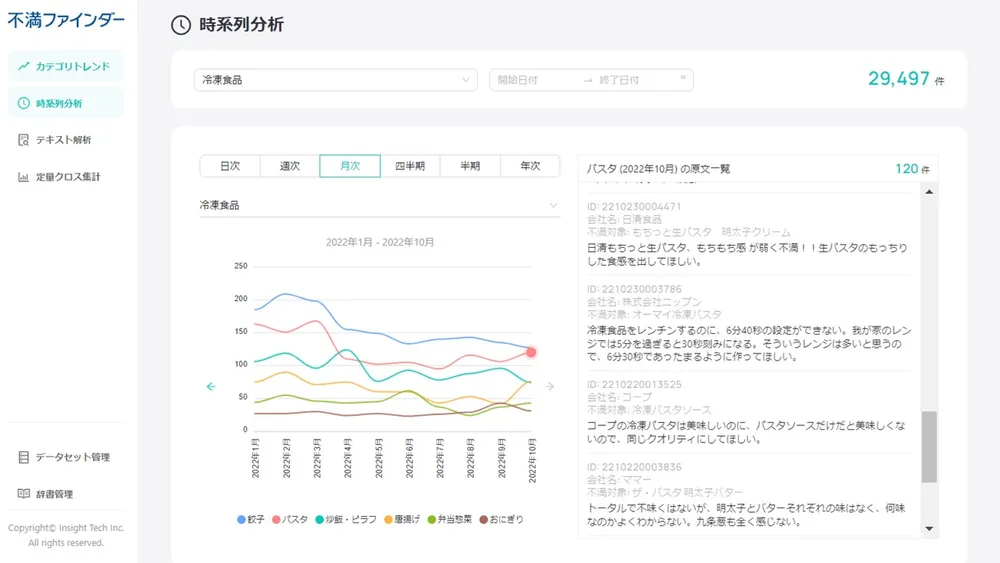Viewport: 1000px width, 563px height.
Task: Click the 辞書管理 book icon
Action: click(x=24, y=494)
